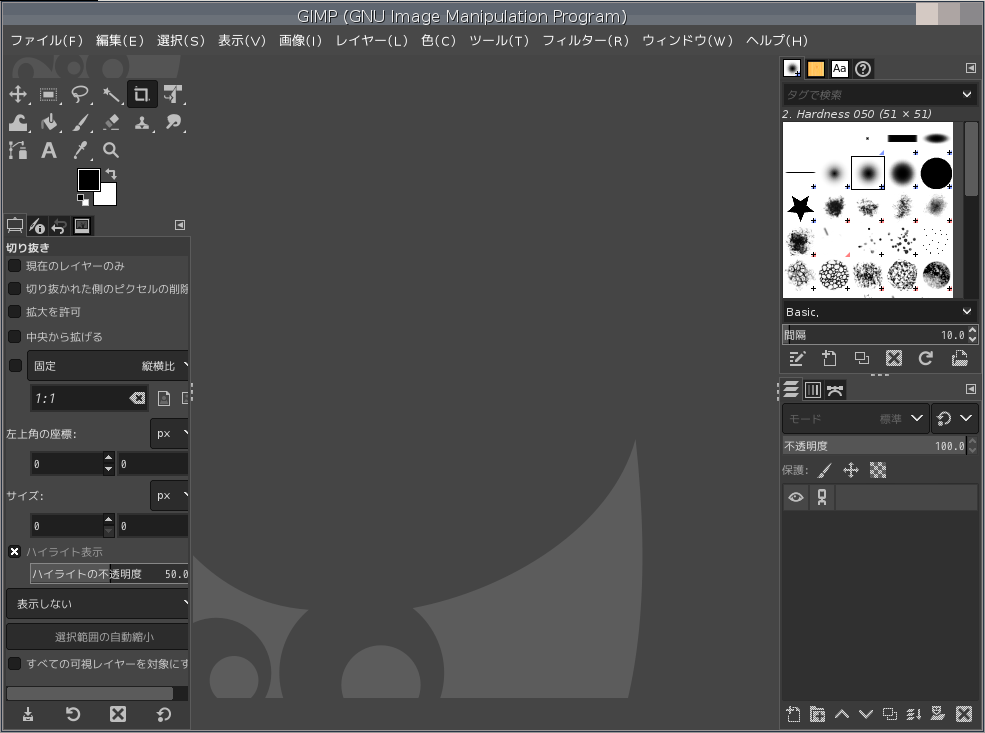The height and width of the screenshot is (733, 985).
Task: Clear the 1:1 aspect ratio field
Action: pos(137,398)
